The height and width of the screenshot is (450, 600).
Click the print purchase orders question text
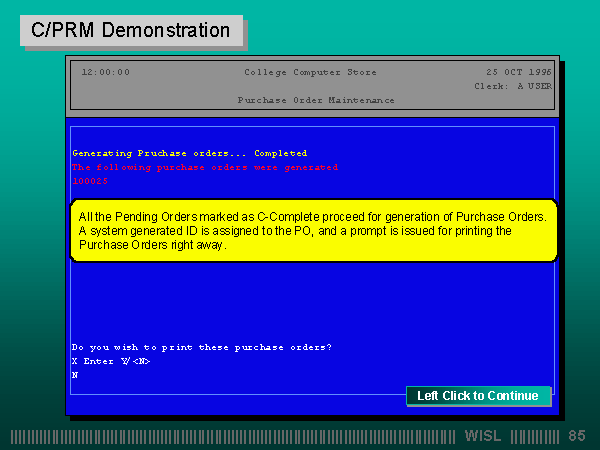202,347
